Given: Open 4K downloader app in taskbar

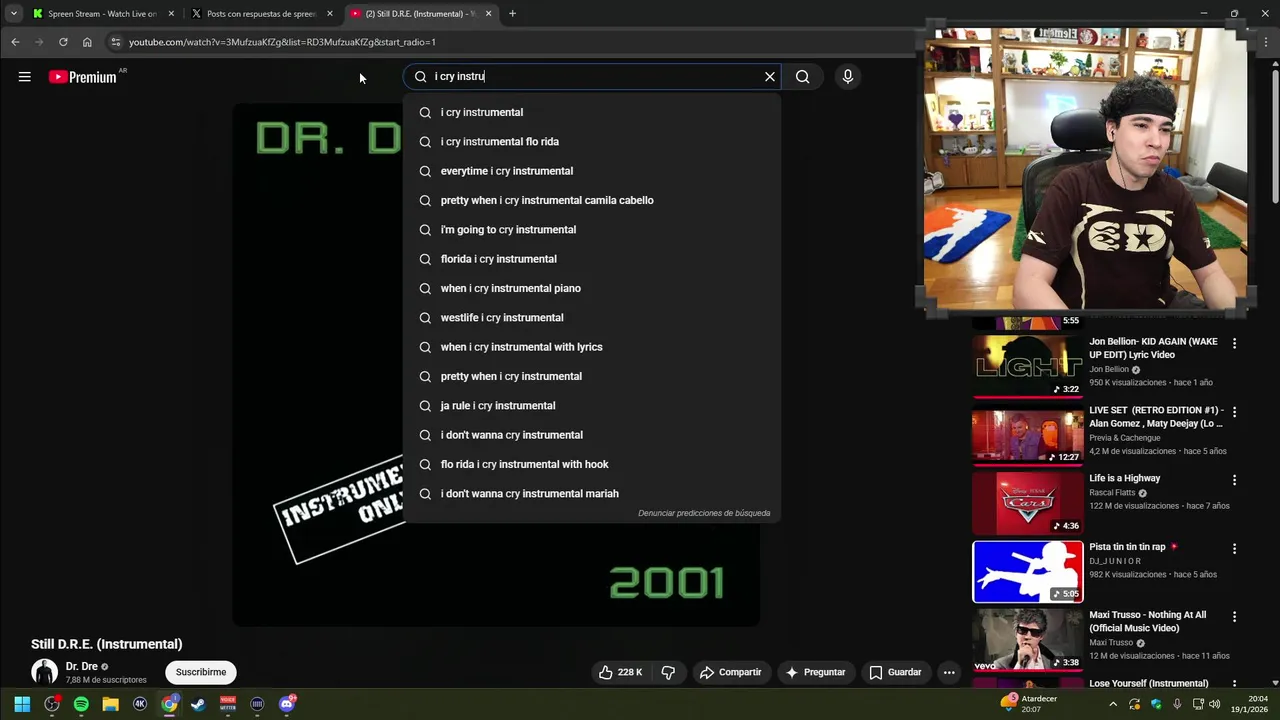Looking at the screenshot, I should point(140,704).
